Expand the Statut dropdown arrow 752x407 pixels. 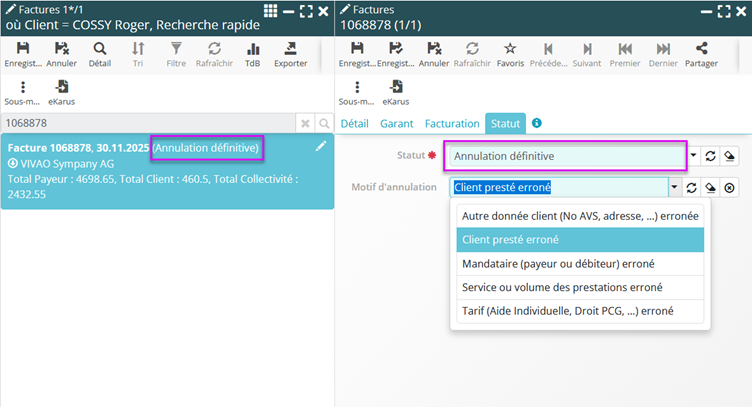click(694, 156)
